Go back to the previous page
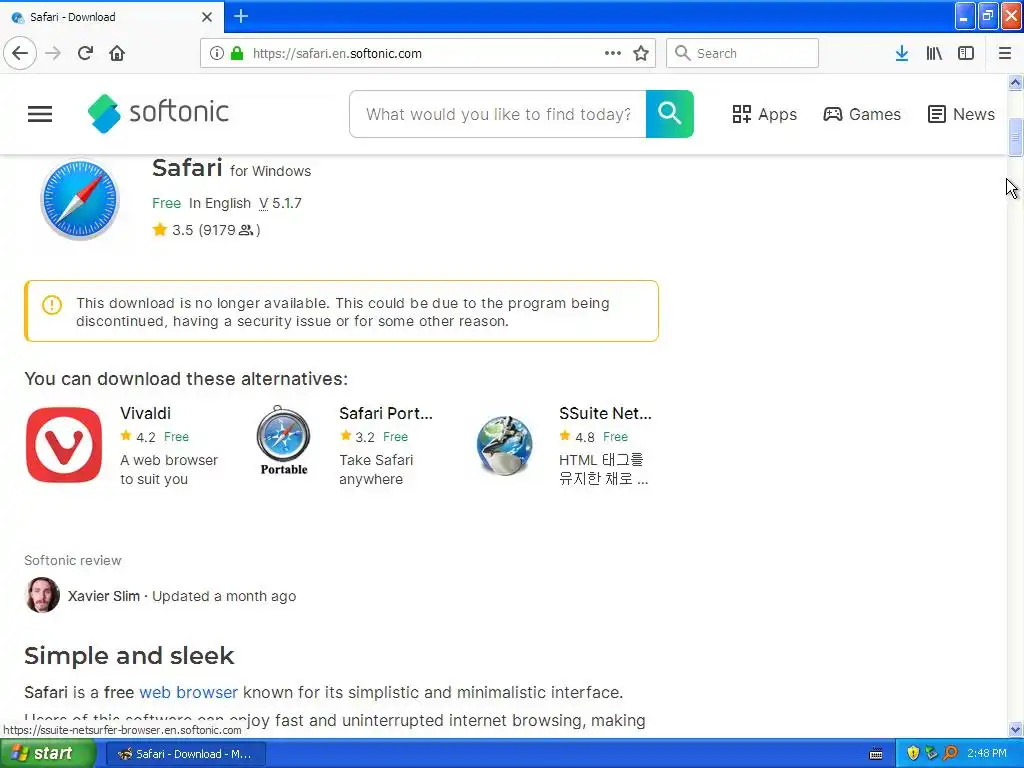This screenshot has height=768, width=1024. 20,54
